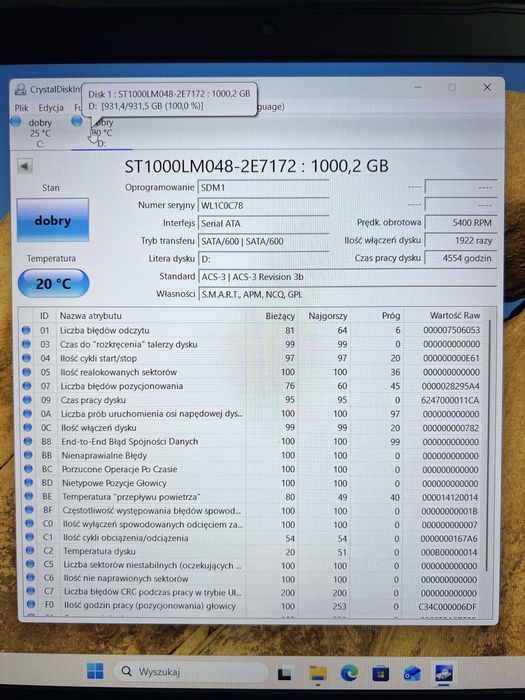Screen dimensions: 525x700
Task: Launch Microsoft Edge from the taskbar
Action: click(x=349, y=673)
